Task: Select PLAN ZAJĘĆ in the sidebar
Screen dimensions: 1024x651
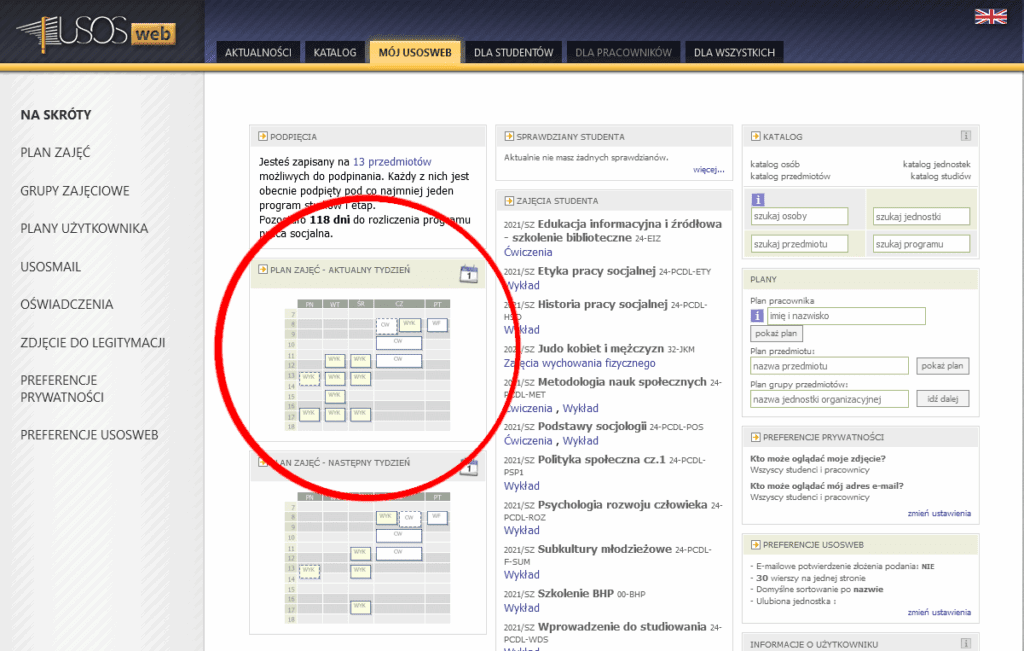Action: pyautogui.click(x=56, y=152)
